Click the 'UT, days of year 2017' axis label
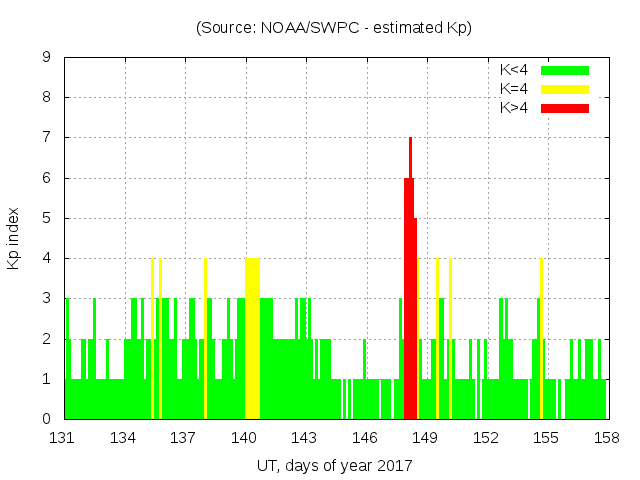Image resolution: width=640 pixels, height=480 pixels. (x=334, y=465)
